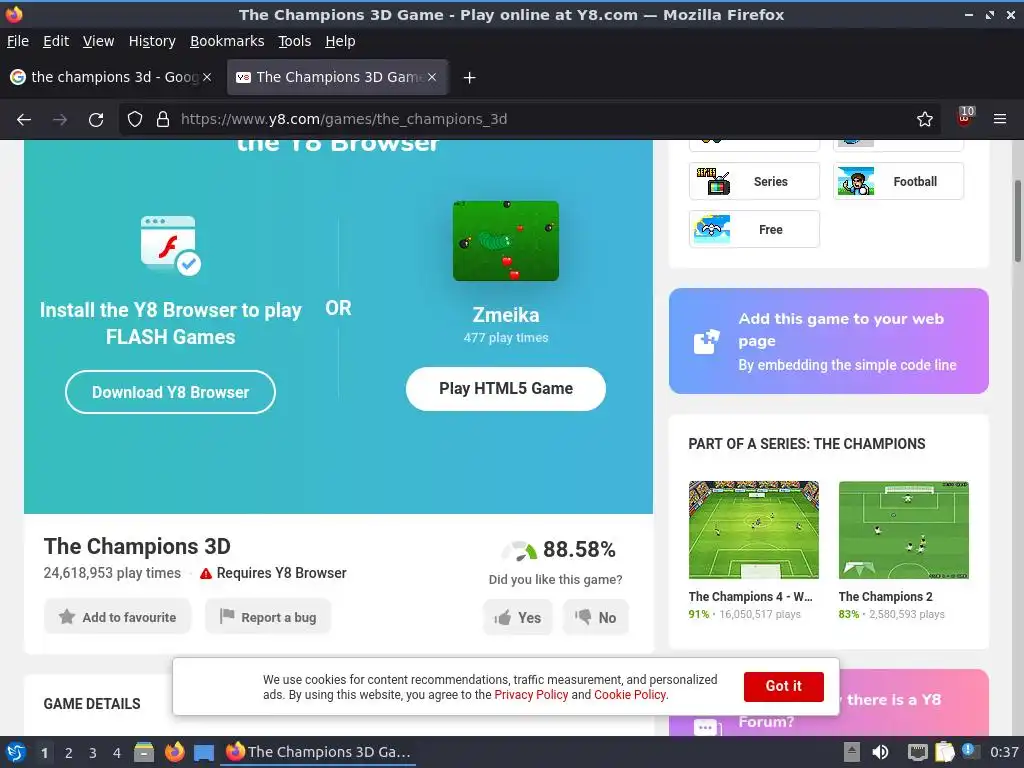Viewport: 1024px width, 768px height.
Task: Open the Edit menu
Action: click(x=56, y=41)
